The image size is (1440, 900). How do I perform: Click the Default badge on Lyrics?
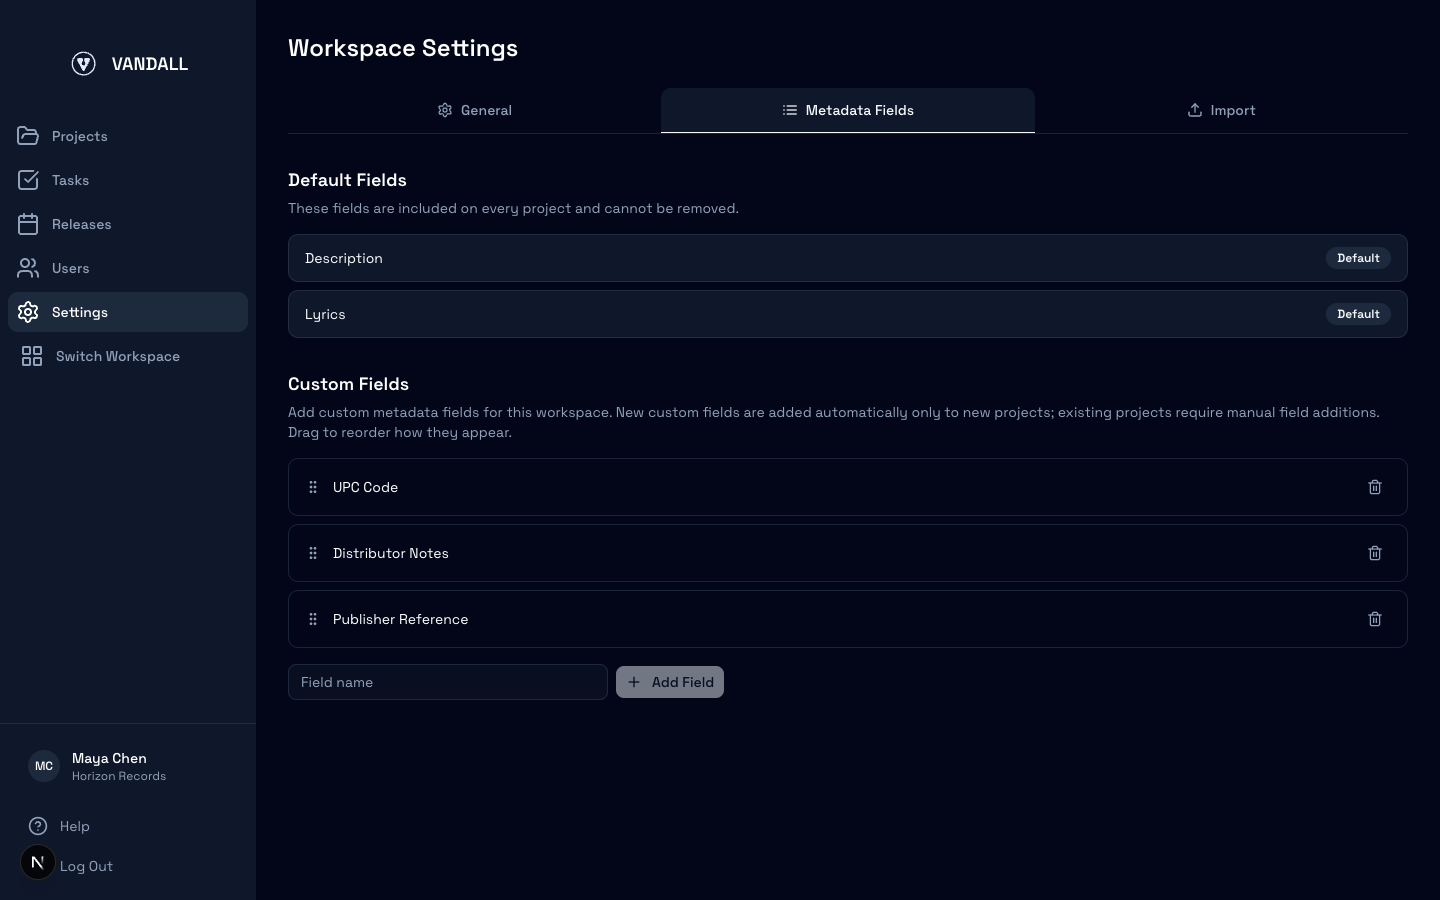[1358, 314]
